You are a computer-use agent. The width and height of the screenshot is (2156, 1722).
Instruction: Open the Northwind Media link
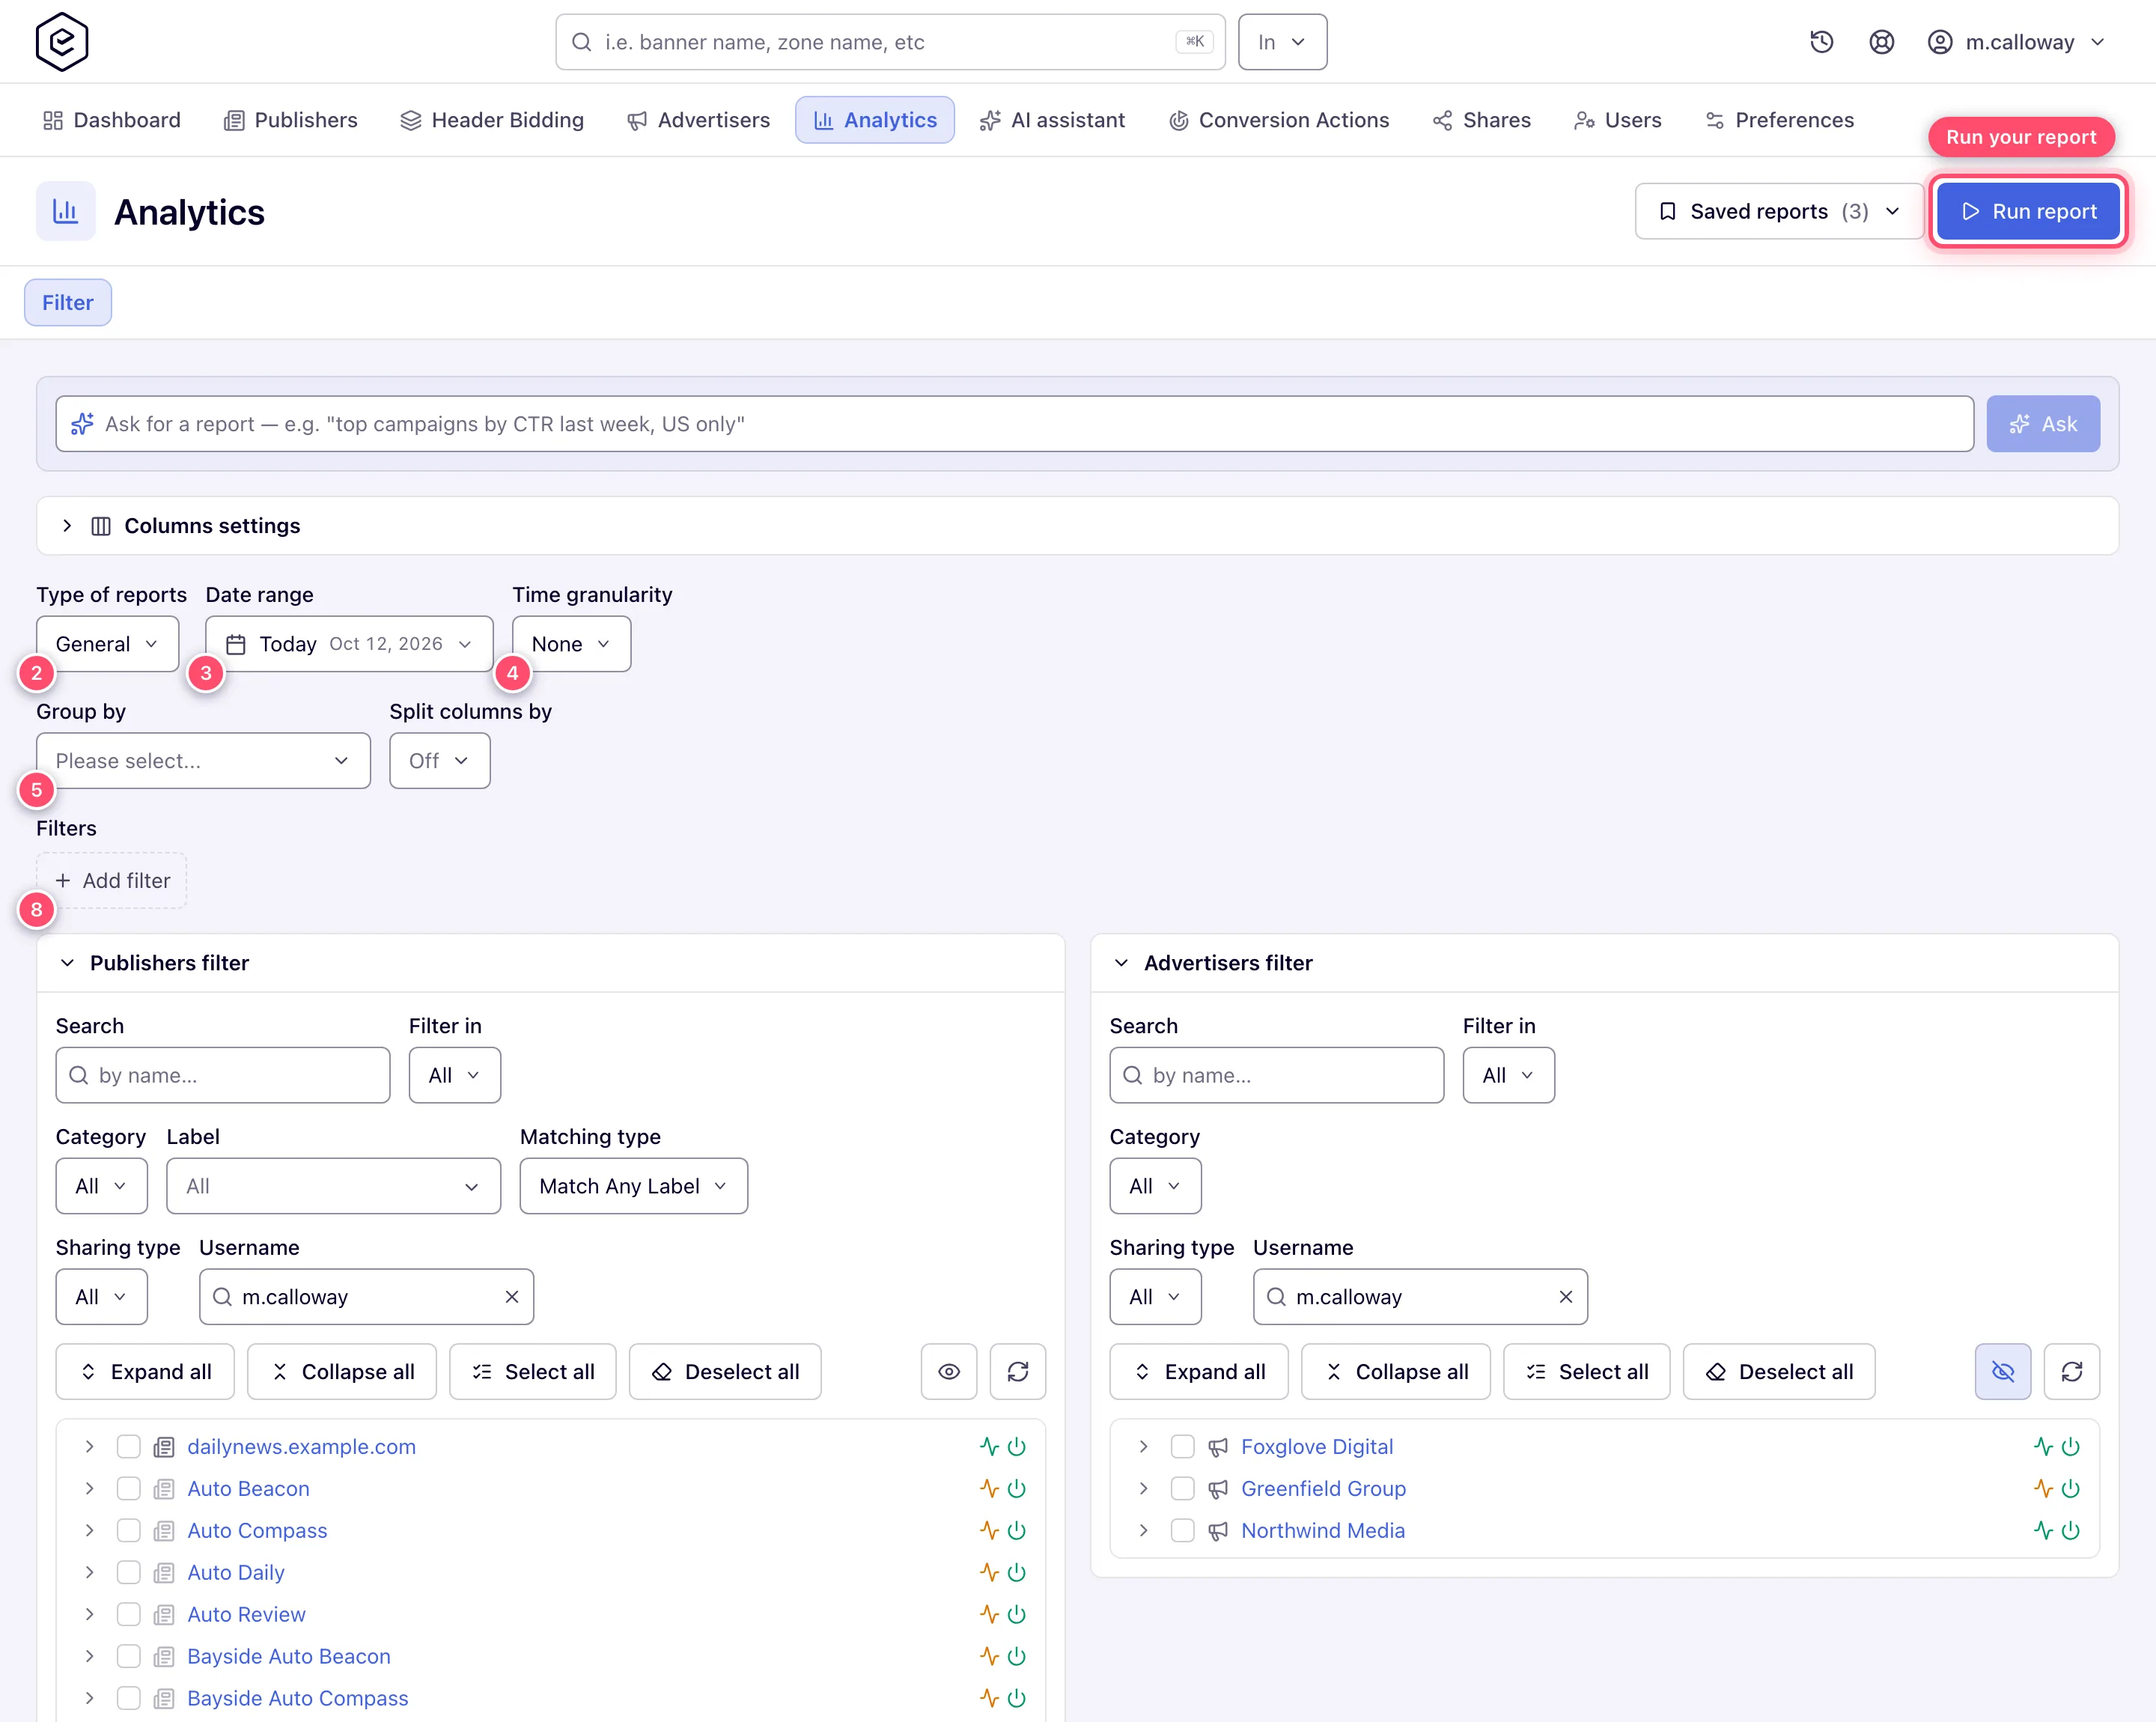click(1323, 1531)
